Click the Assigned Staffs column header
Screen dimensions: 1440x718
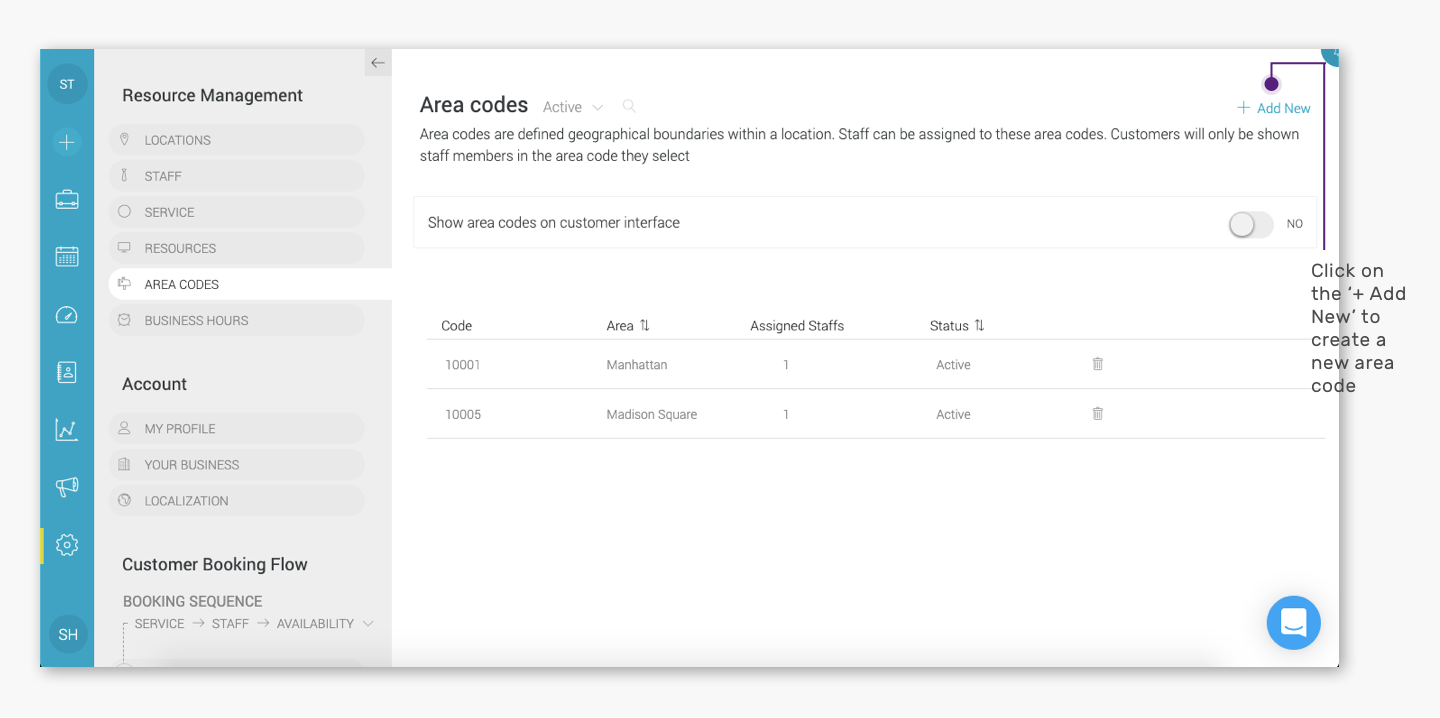coord(797,326)
